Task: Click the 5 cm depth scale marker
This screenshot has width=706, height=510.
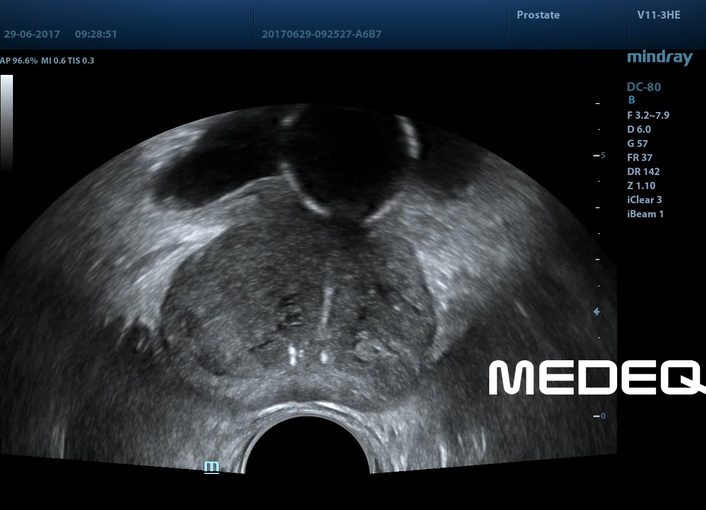Action: (601, 156)
